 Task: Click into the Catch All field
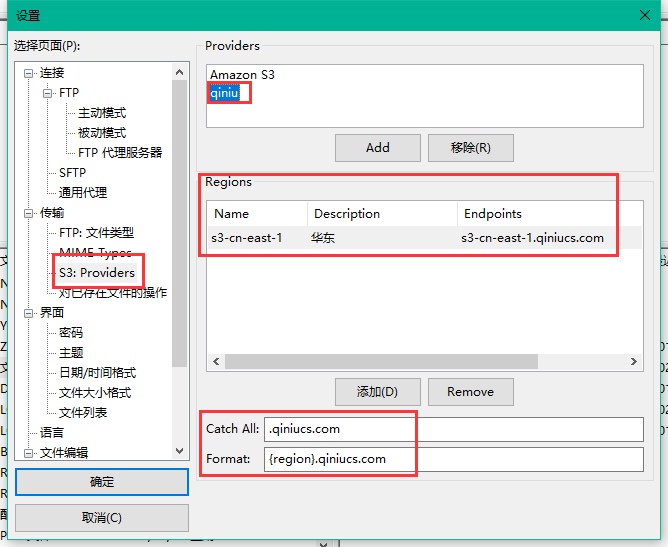[x=453, y=429]
